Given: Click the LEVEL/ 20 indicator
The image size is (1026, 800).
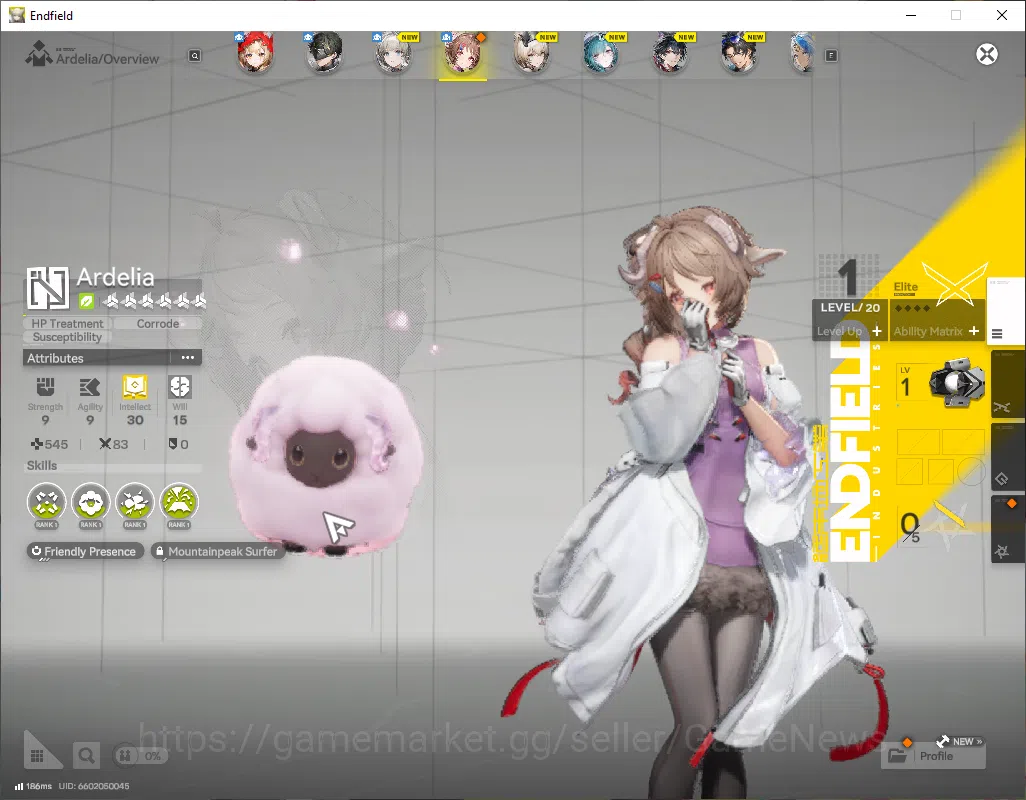Looking at the screenshot, I should coord(850,307).
